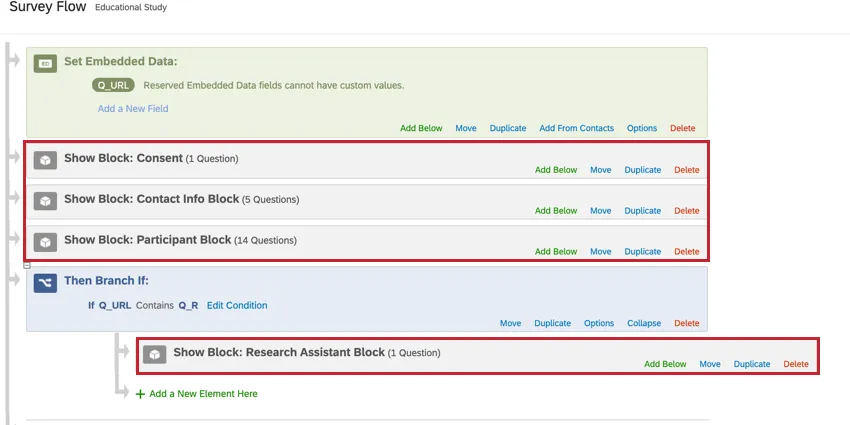This screenshot has height=425, width=850.
Task: Click the Set Embedded Data block icon
Action: point(45,63)
